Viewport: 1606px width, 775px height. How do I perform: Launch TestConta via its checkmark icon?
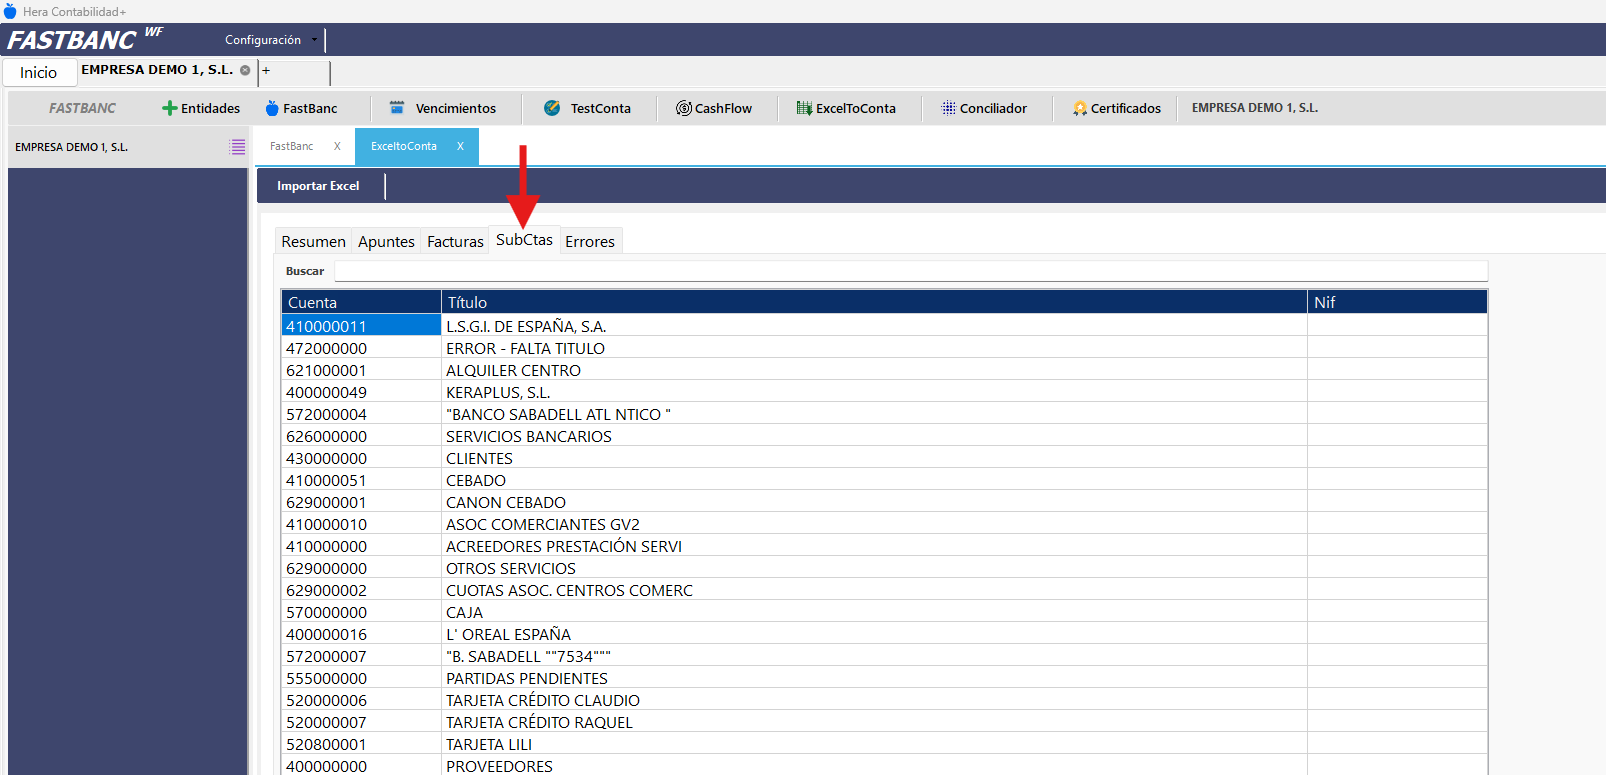click(552, 108)
